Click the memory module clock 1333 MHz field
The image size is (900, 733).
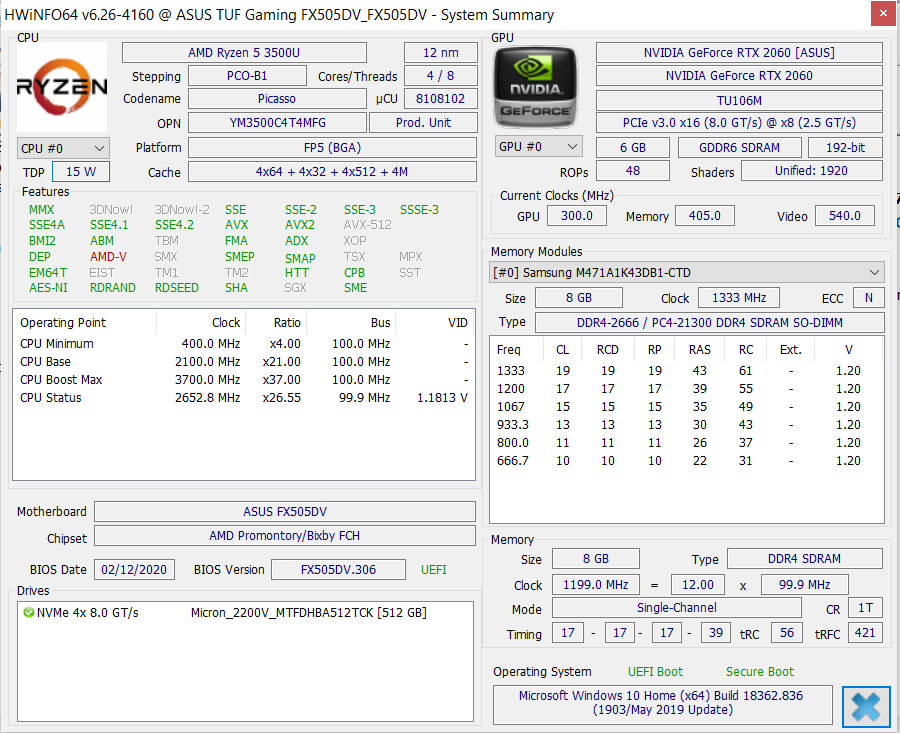click(739, 297)
